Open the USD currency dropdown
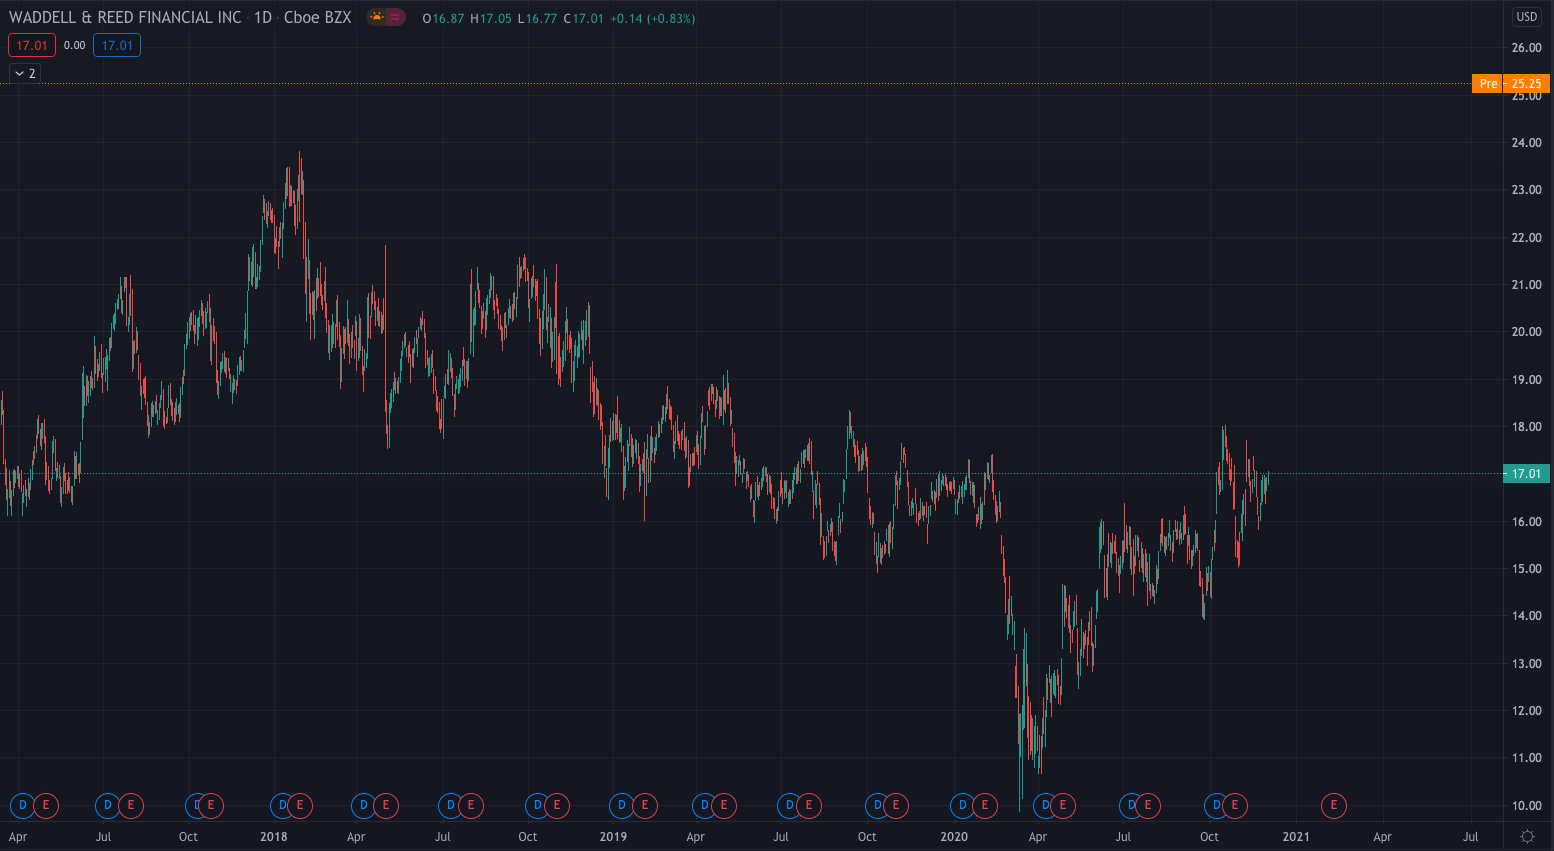 coord(1526,16)
